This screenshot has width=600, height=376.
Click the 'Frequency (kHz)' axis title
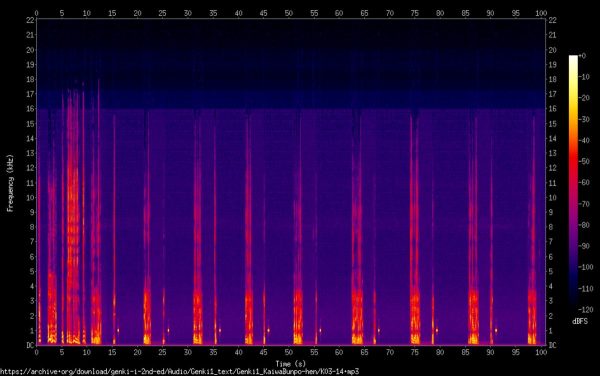(10, 183)
